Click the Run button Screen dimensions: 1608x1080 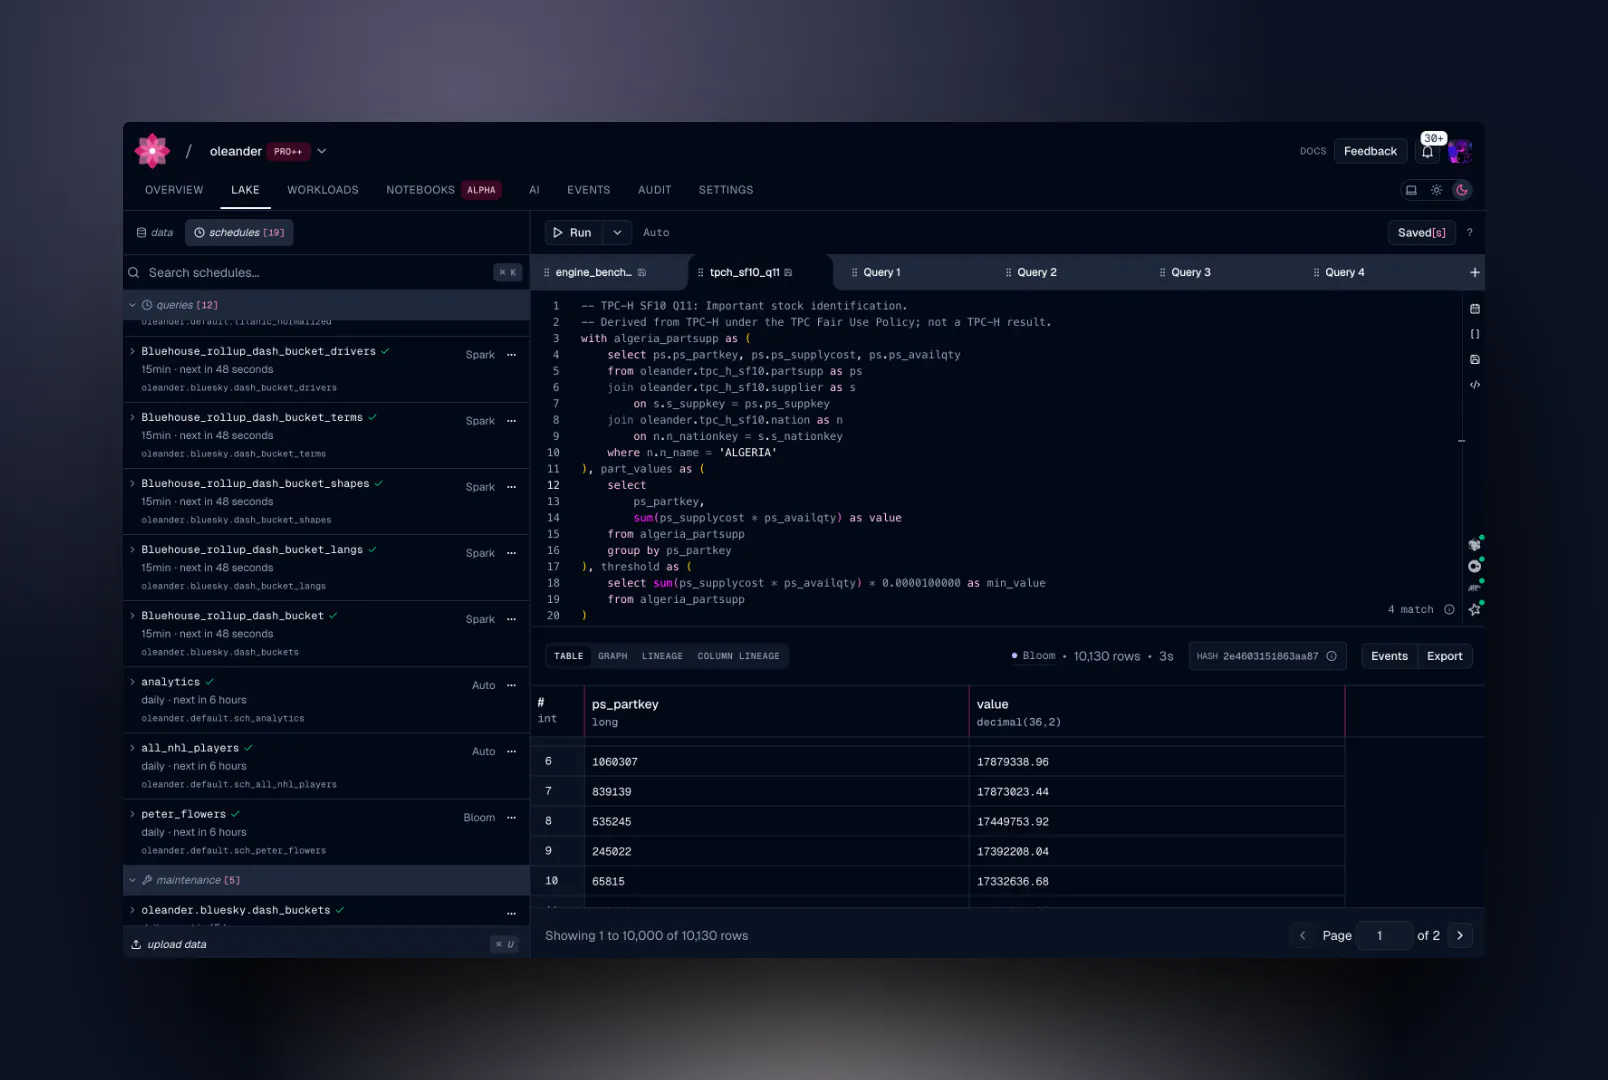pos(574,233)
